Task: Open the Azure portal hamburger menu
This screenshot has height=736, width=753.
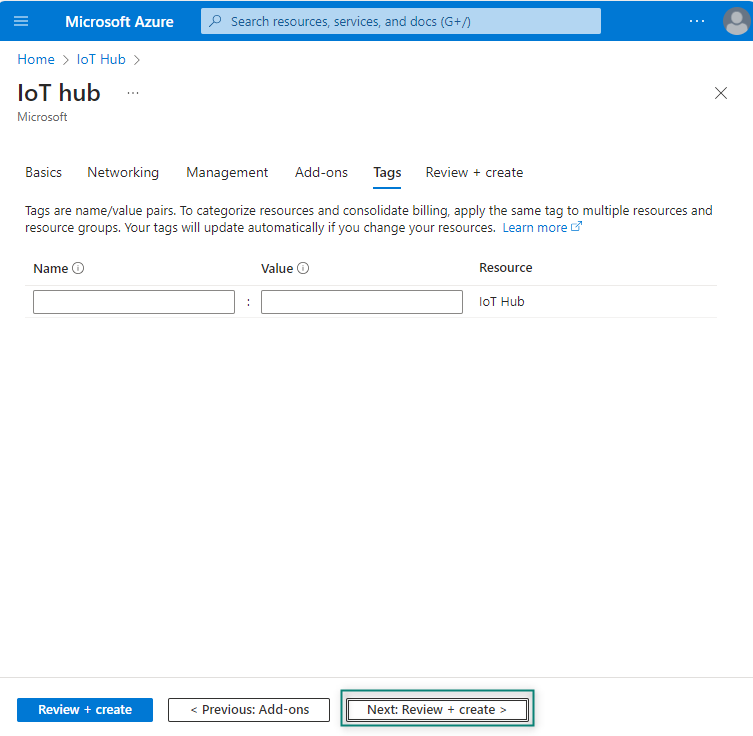Action: click(21, 21)
